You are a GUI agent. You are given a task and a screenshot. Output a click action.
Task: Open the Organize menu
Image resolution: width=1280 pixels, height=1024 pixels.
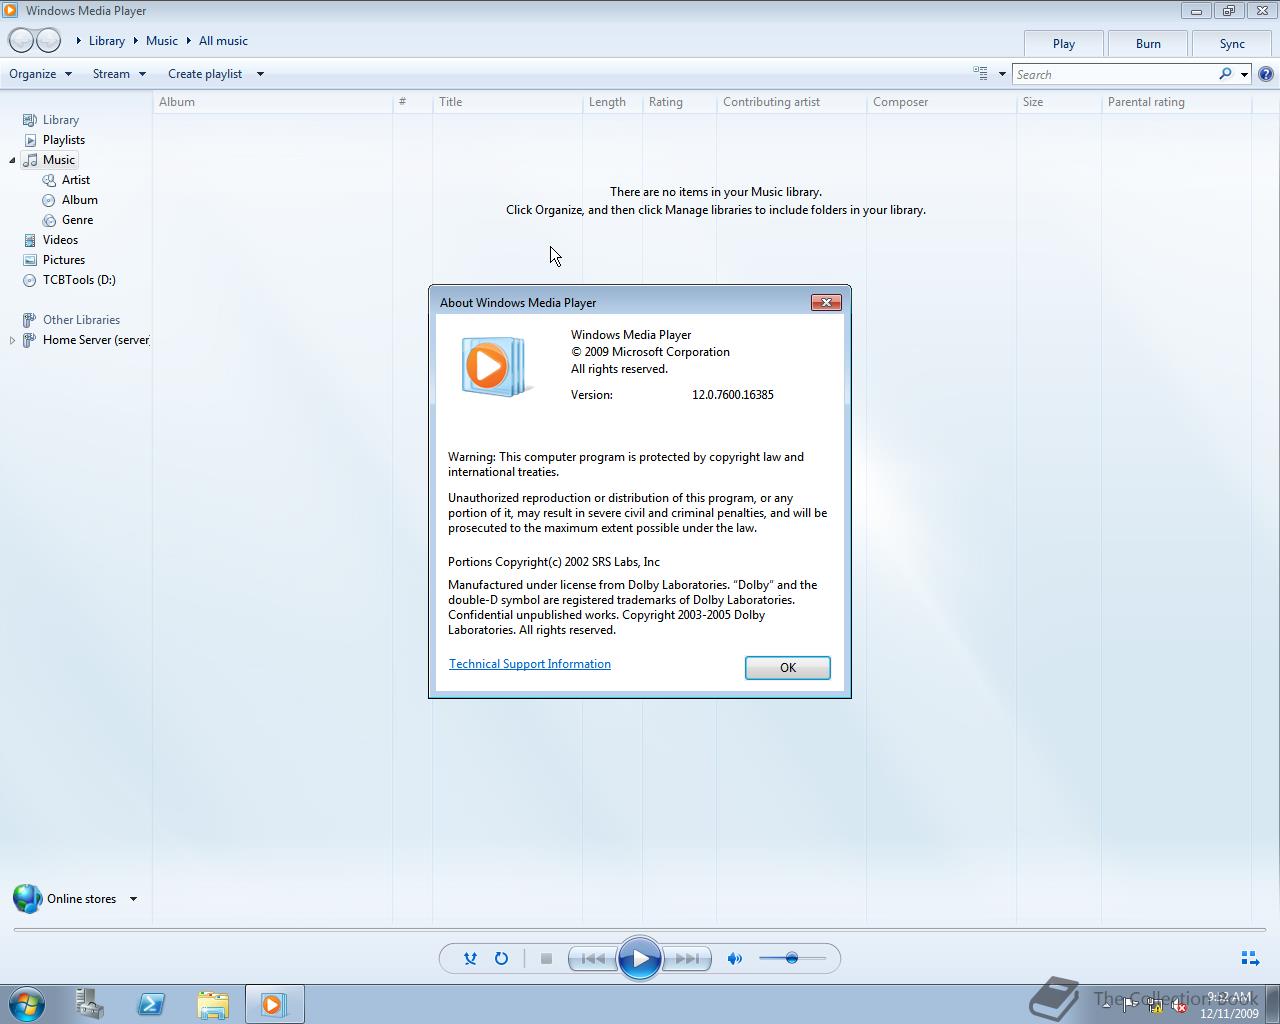click(40, 74)
